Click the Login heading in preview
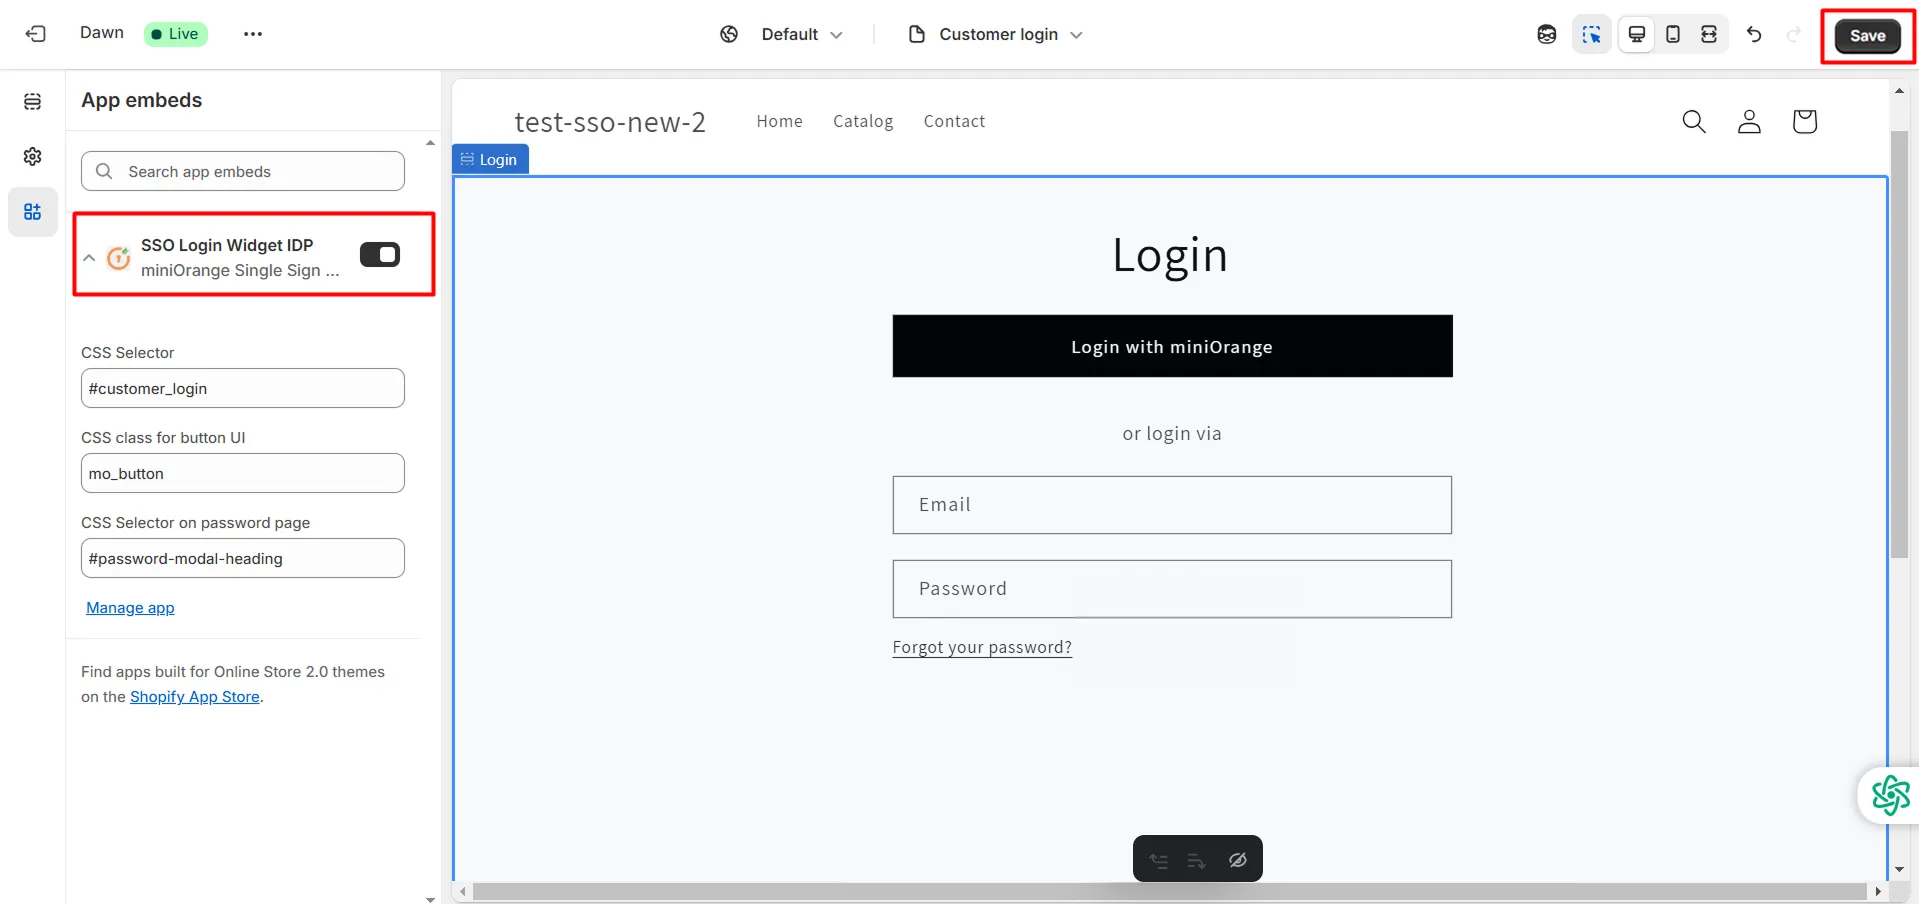Screen dimensions: 1919x904 pos(1170,255)
